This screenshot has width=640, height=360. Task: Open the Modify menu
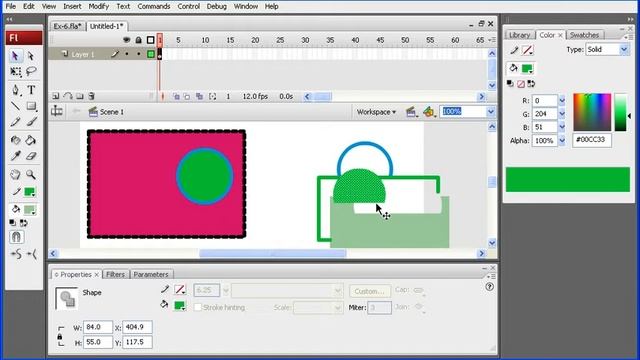coord(98,7)
